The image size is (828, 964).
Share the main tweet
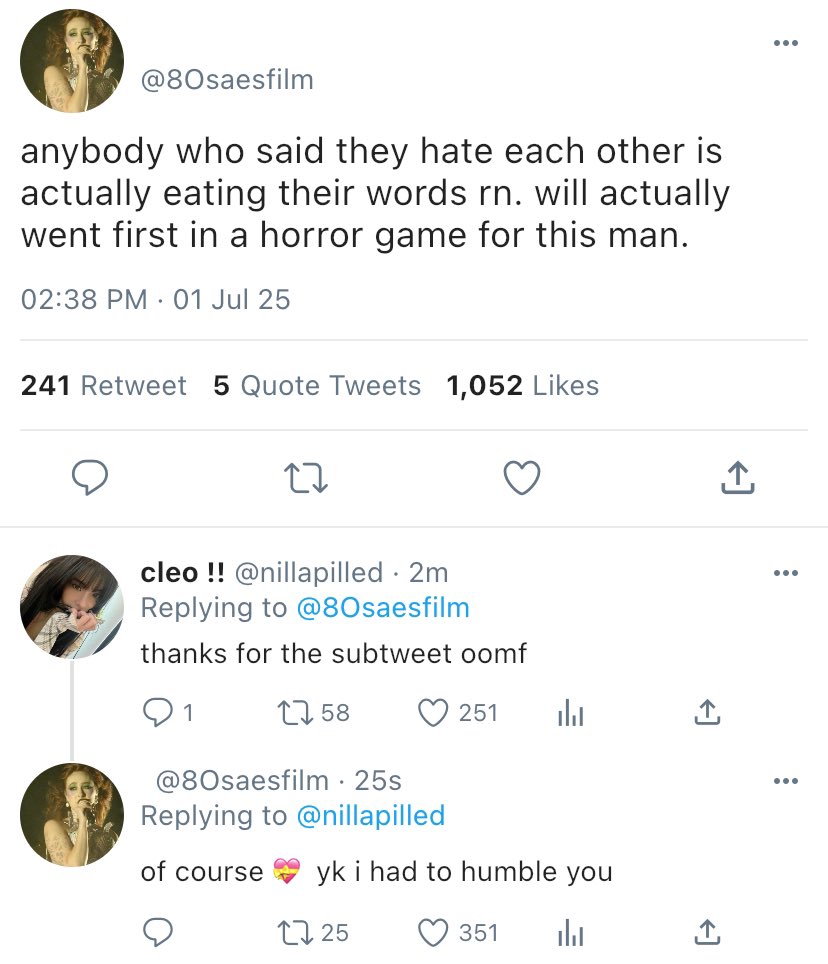point(737,480)
